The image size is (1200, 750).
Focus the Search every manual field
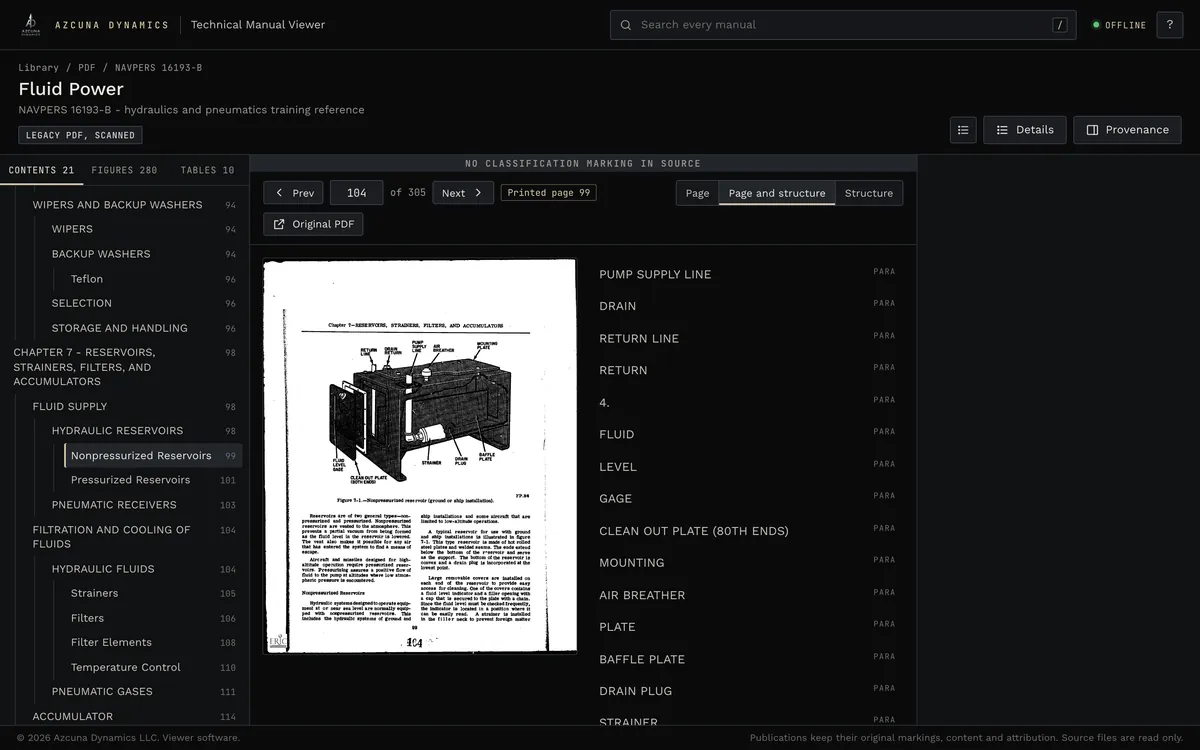point(843,25)
